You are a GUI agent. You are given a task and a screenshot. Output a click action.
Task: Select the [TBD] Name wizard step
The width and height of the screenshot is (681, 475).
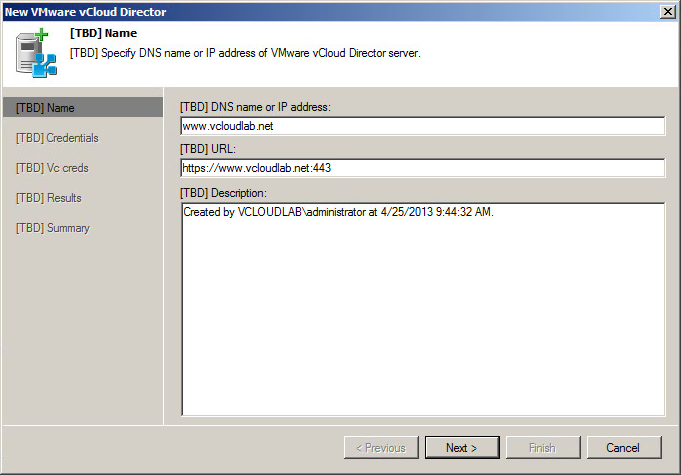point(83,108)
